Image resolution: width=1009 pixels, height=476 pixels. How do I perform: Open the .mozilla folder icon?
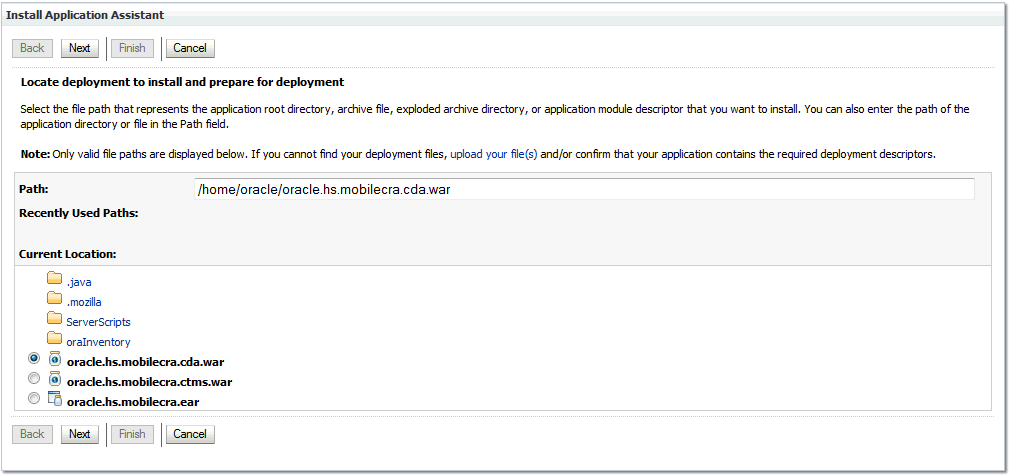(x=54, y=299)
